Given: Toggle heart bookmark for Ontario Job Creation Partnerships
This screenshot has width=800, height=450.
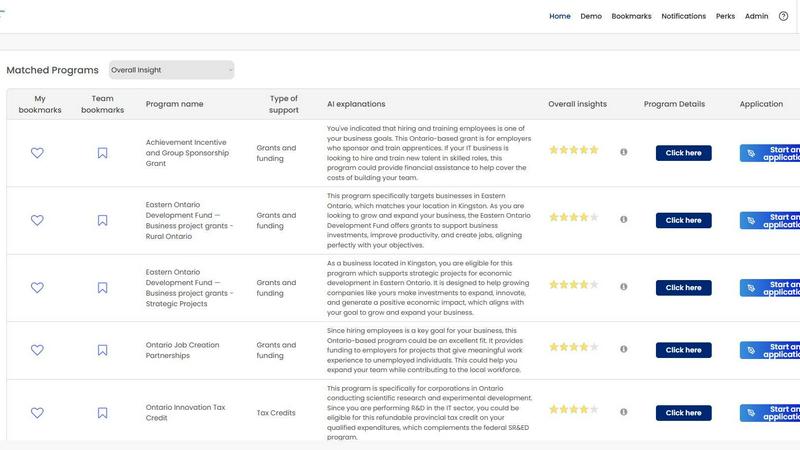Looking at the screenshot, I should point(37,350).
